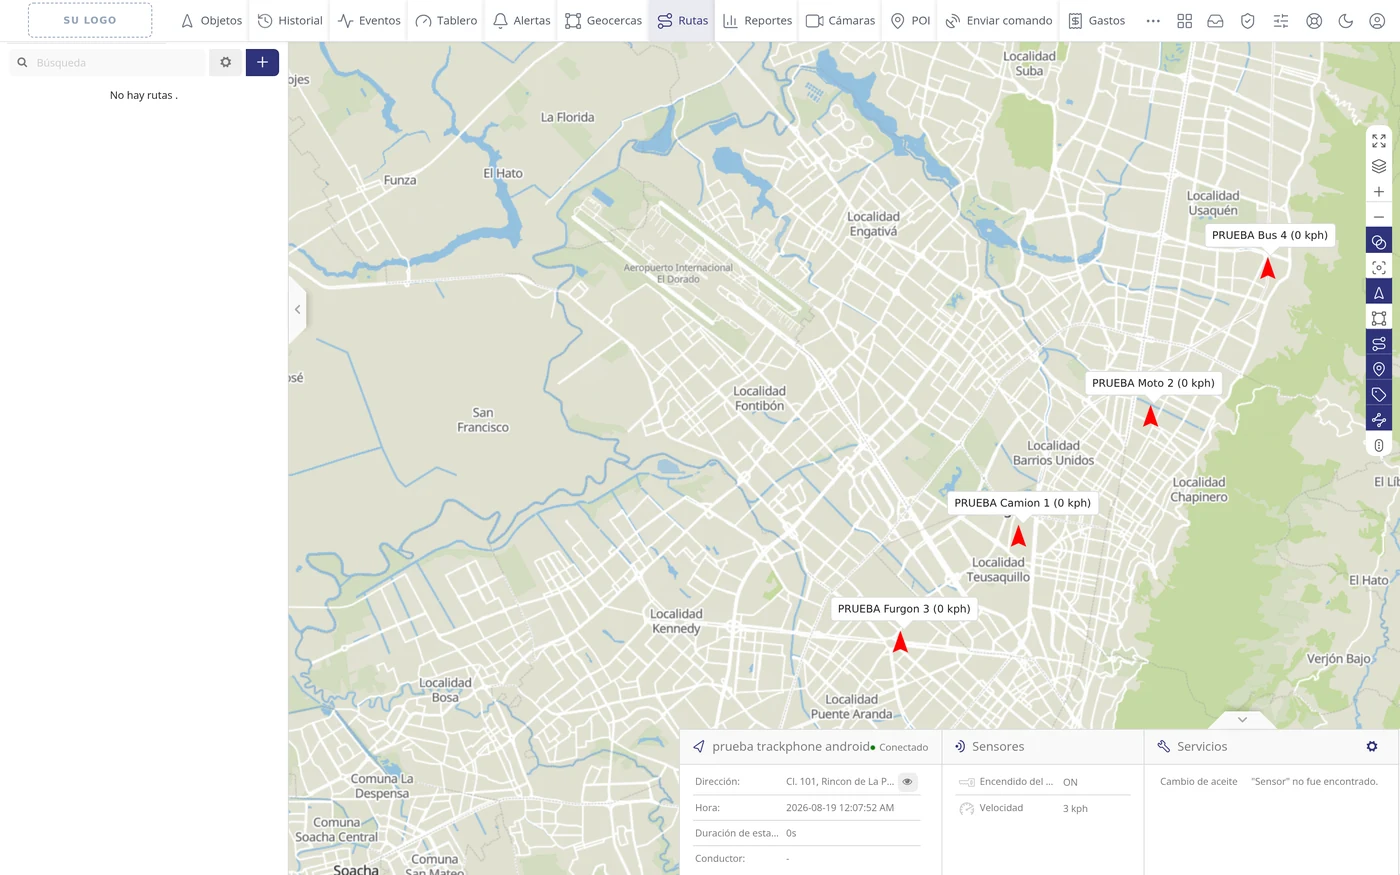Switch to the Eventos tab
The height and width of the screenshot is (875, 1400).
[369, 21]
